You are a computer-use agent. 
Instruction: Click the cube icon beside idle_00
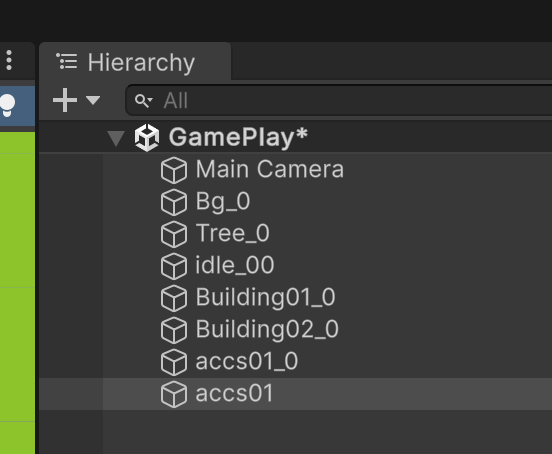(x=174, y=266)
